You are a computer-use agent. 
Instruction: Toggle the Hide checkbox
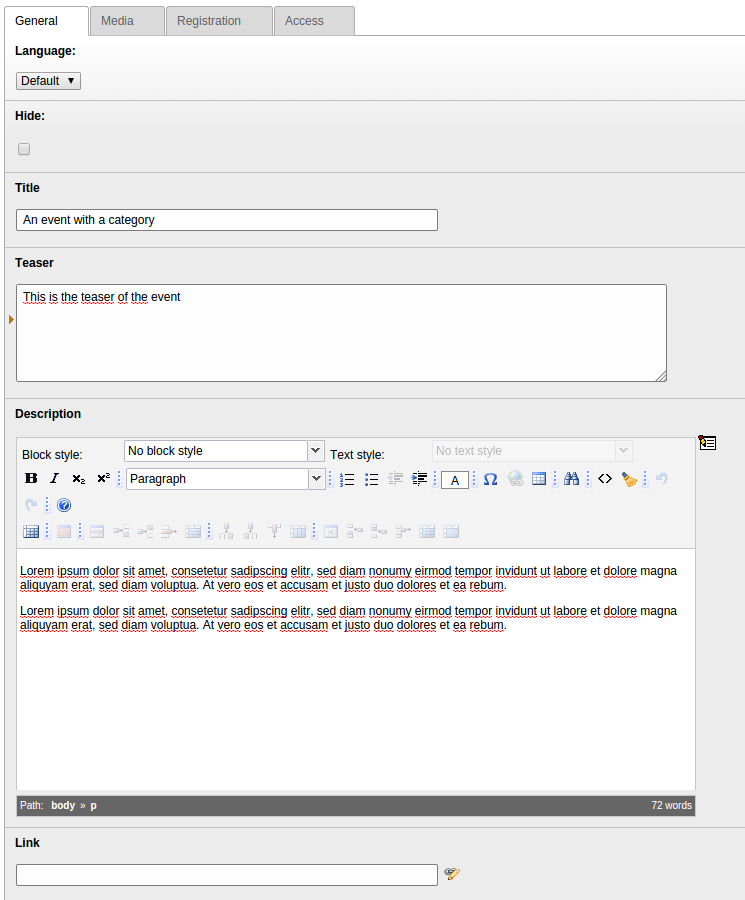[x=24, y=149]
